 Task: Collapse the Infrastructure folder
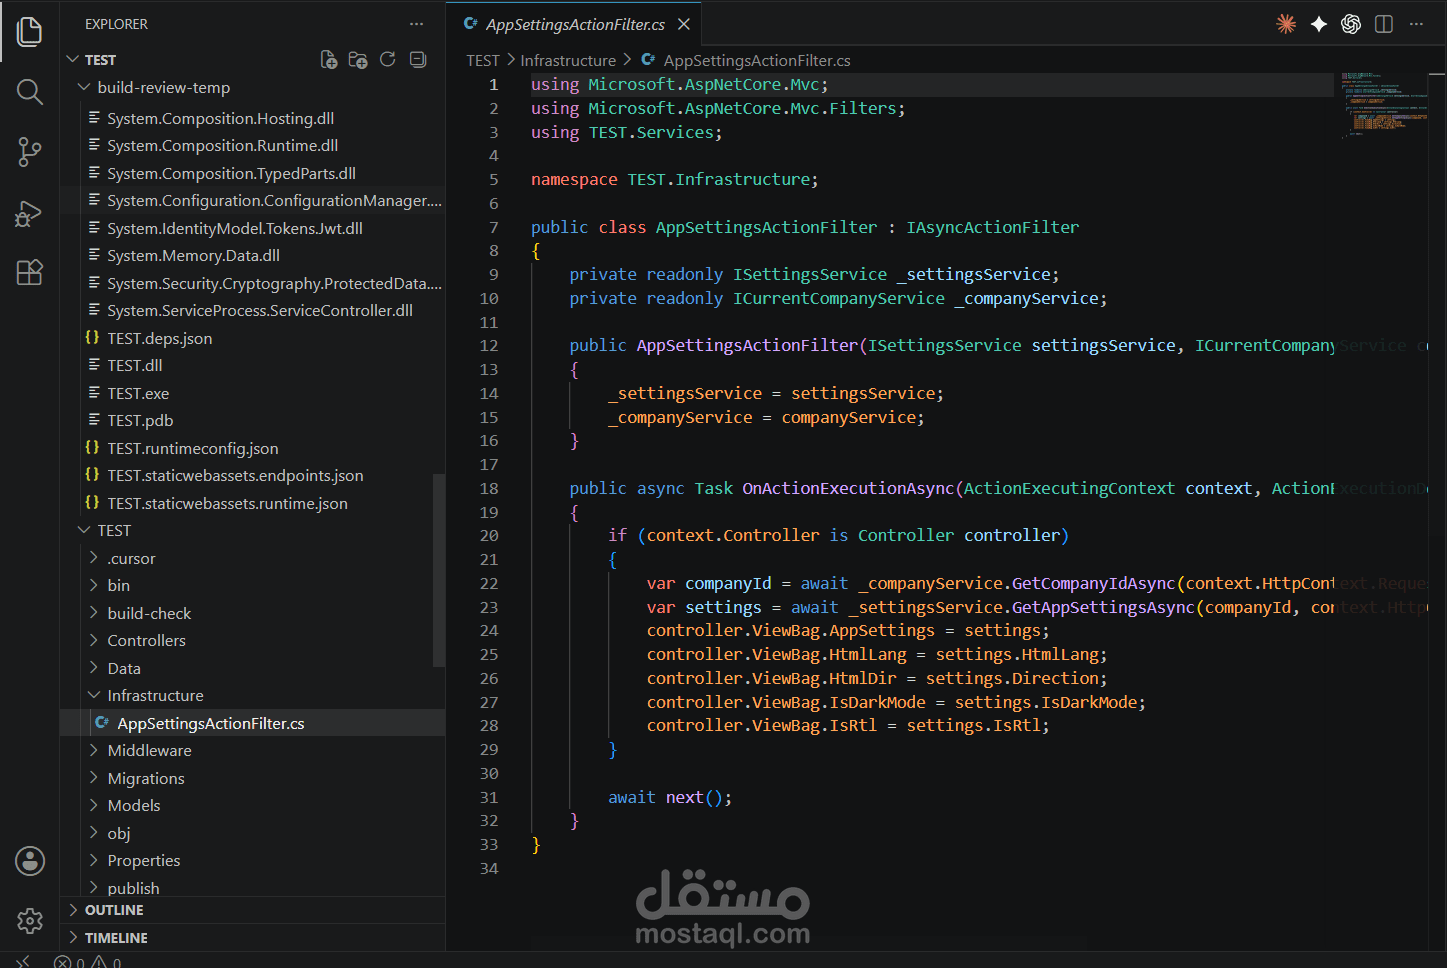[94, 696]
